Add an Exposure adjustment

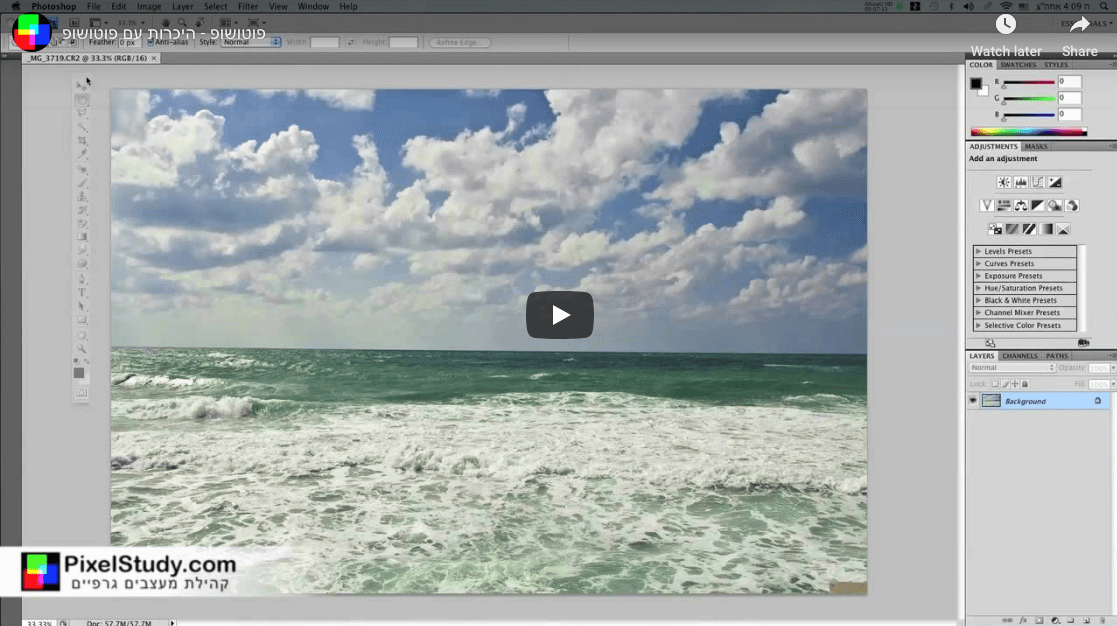pos(1055,182)
